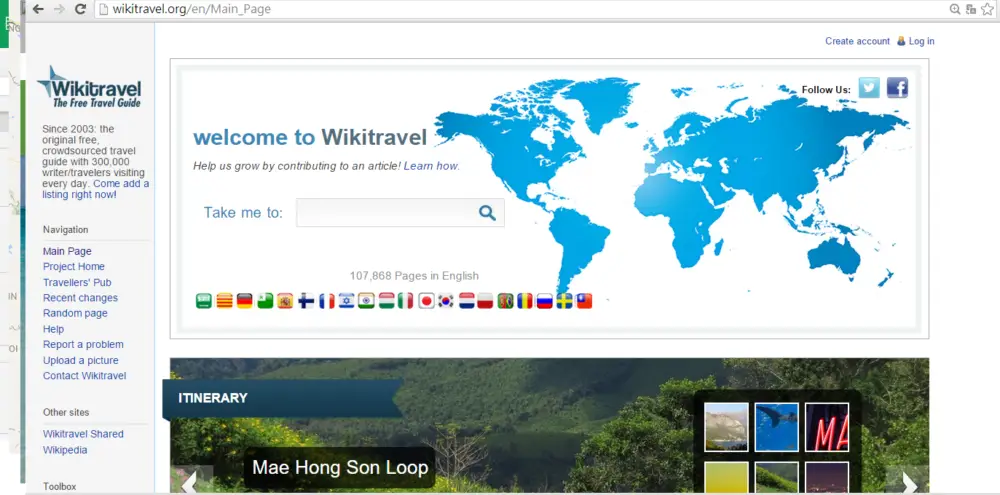Select the South Korean flag language icon
Viewport: 1000px width, 495px height.
[x=446, y=300]
